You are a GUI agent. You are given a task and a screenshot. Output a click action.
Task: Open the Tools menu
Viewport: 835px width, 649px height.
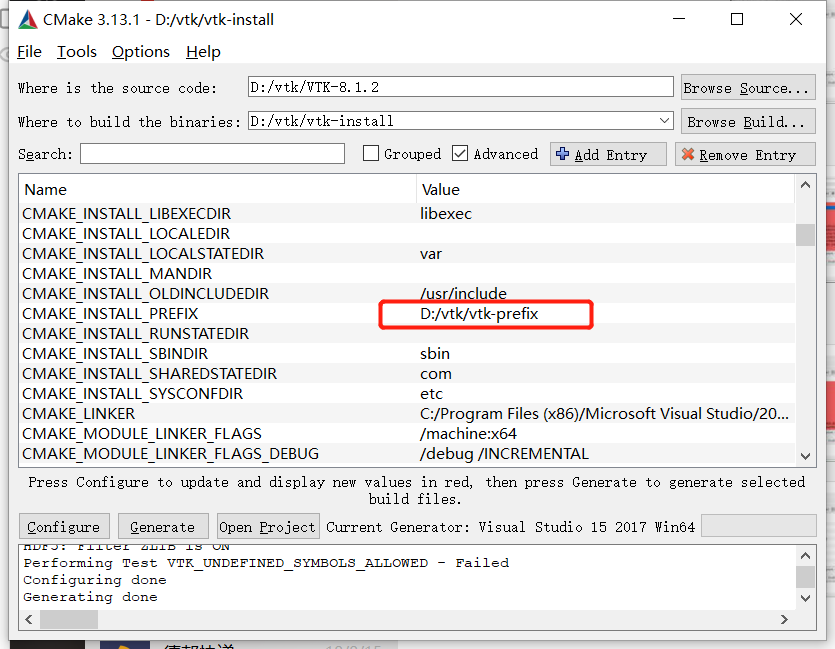pos(77,52)
